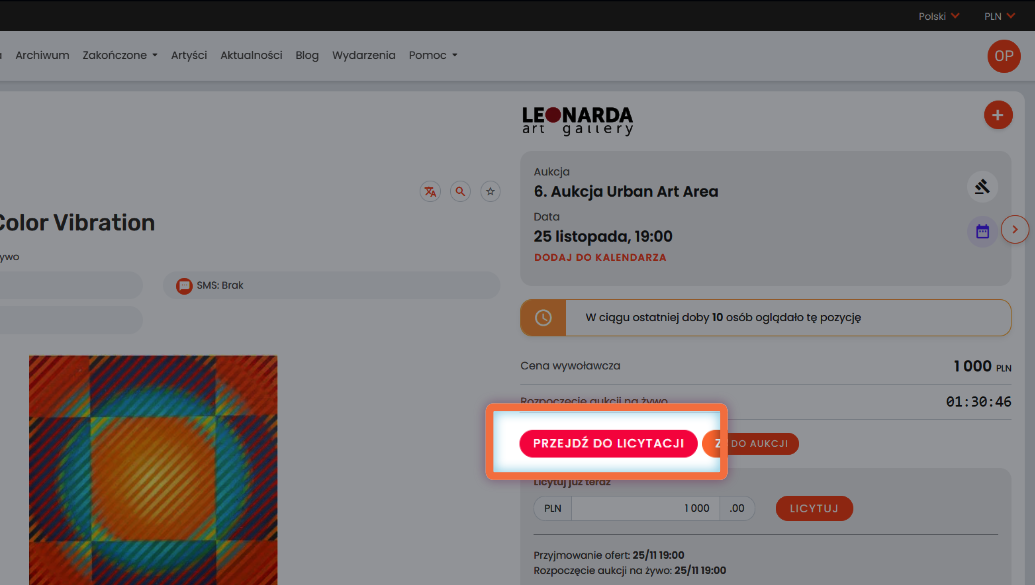Click the date 25 listopada, 19:00

(603, 236)
